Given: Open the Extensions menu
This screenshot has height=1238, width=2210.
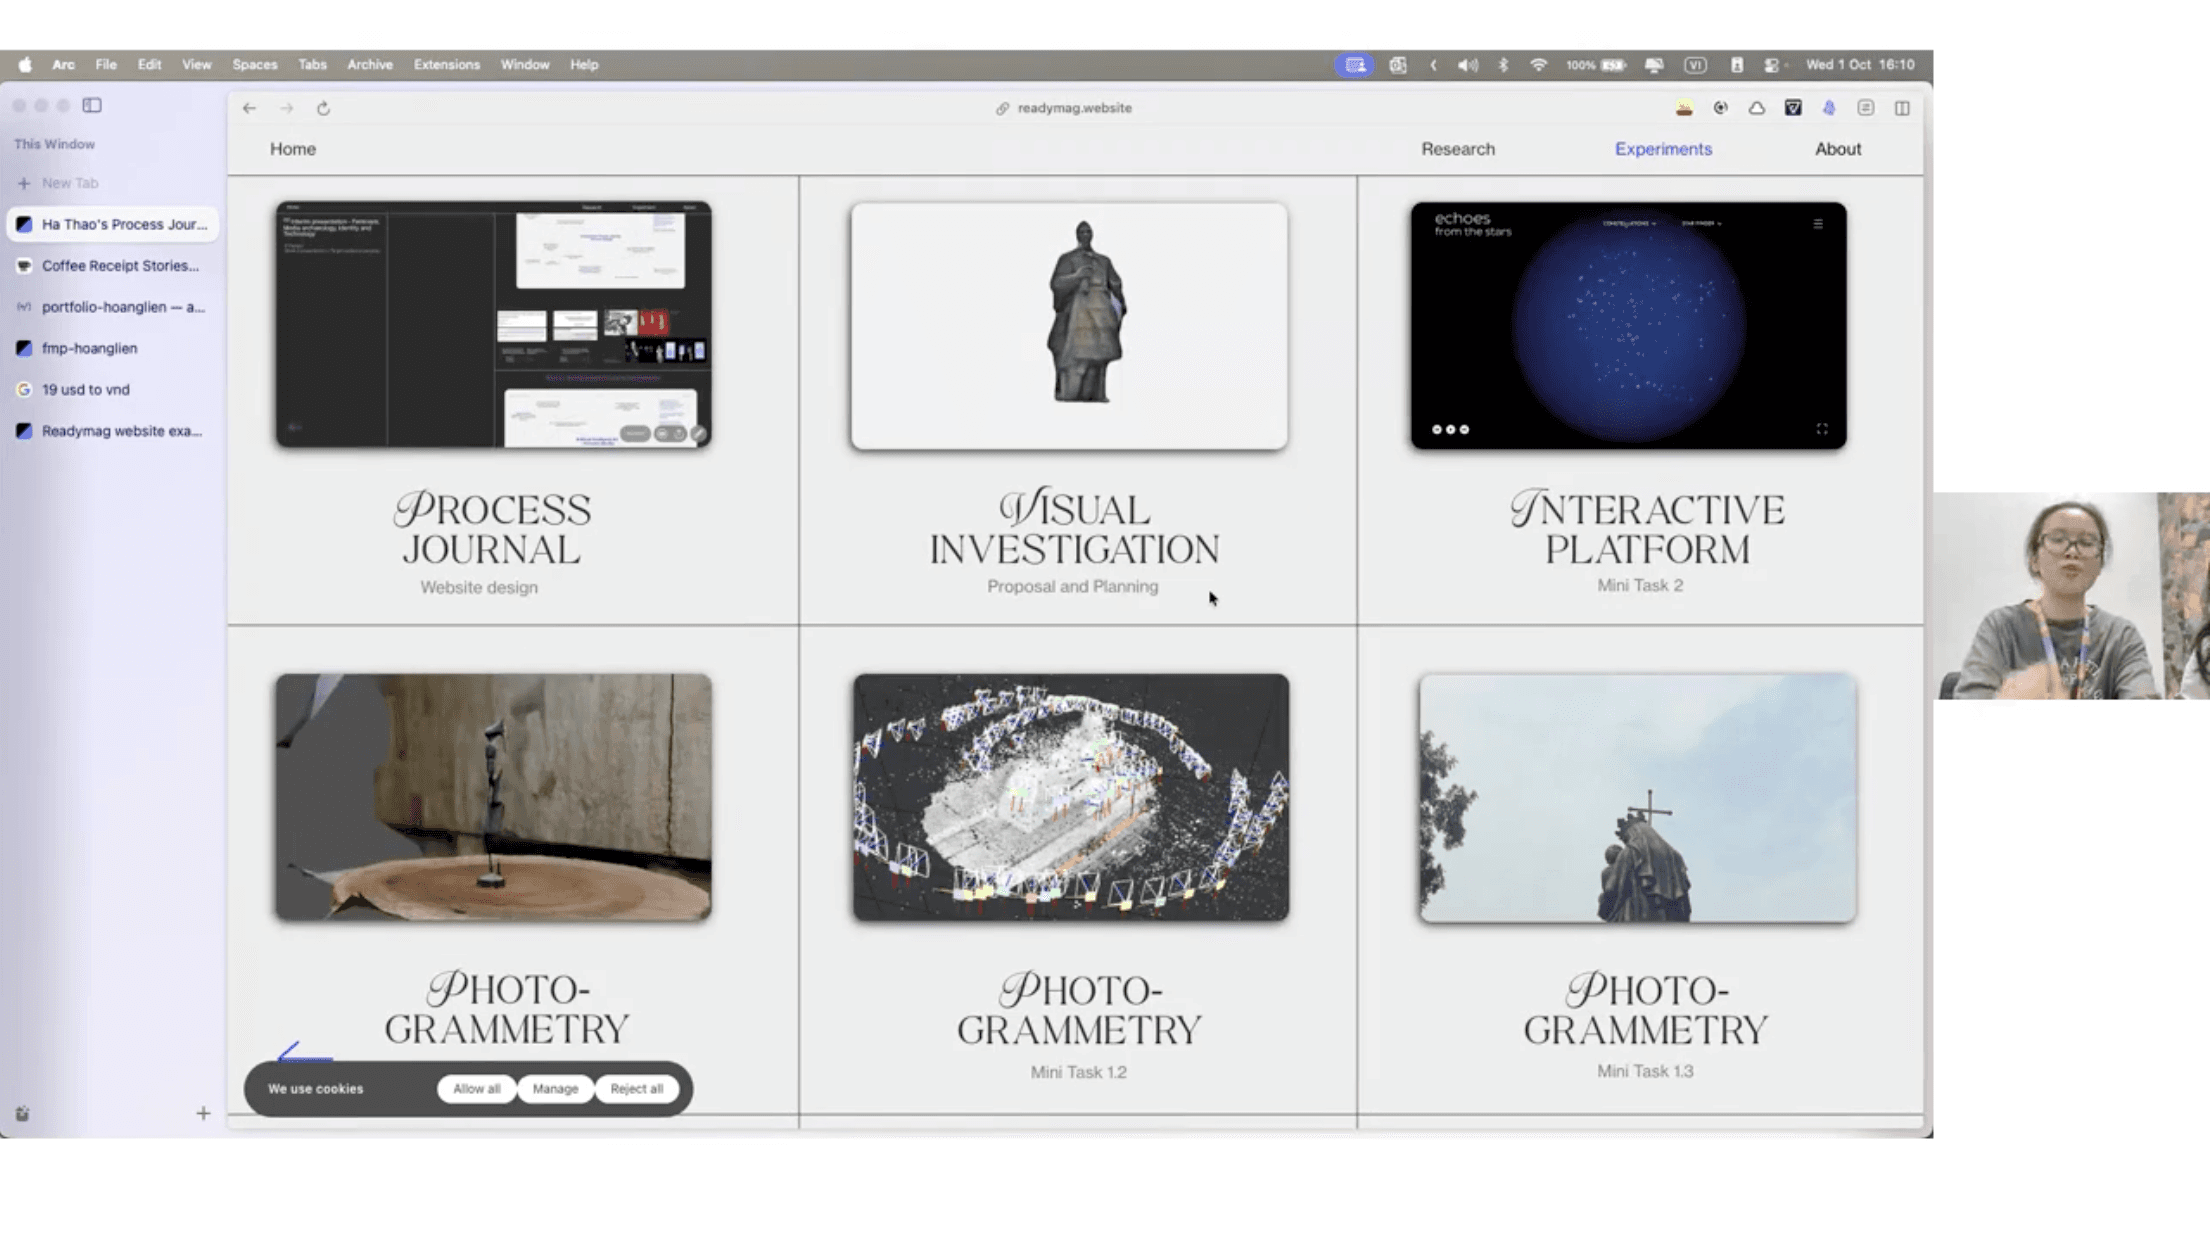Looking at the screenshot, I should 446,65.
